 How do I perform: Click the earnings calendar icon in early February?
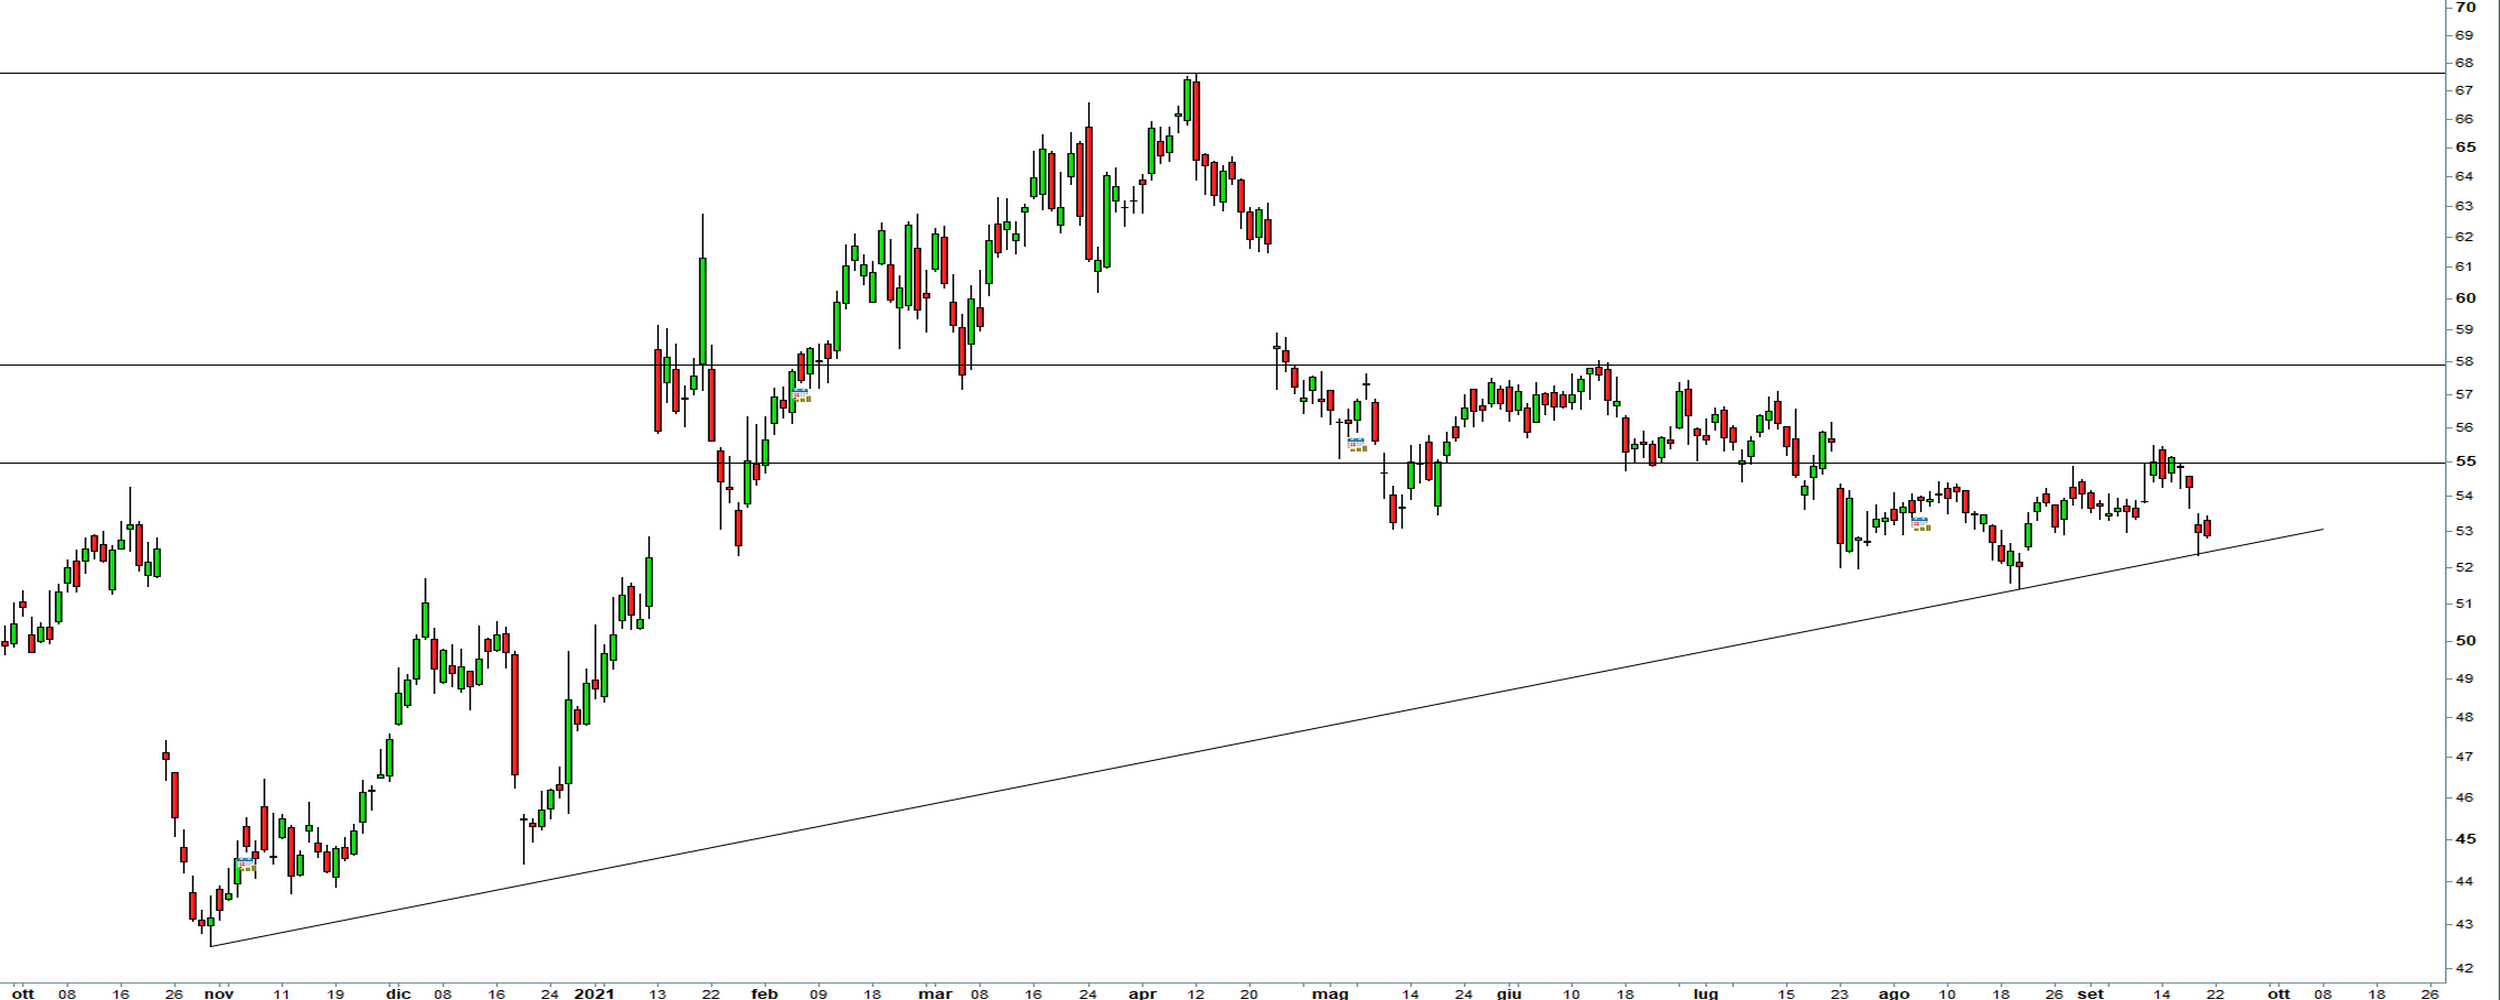(x=801, y=395)
